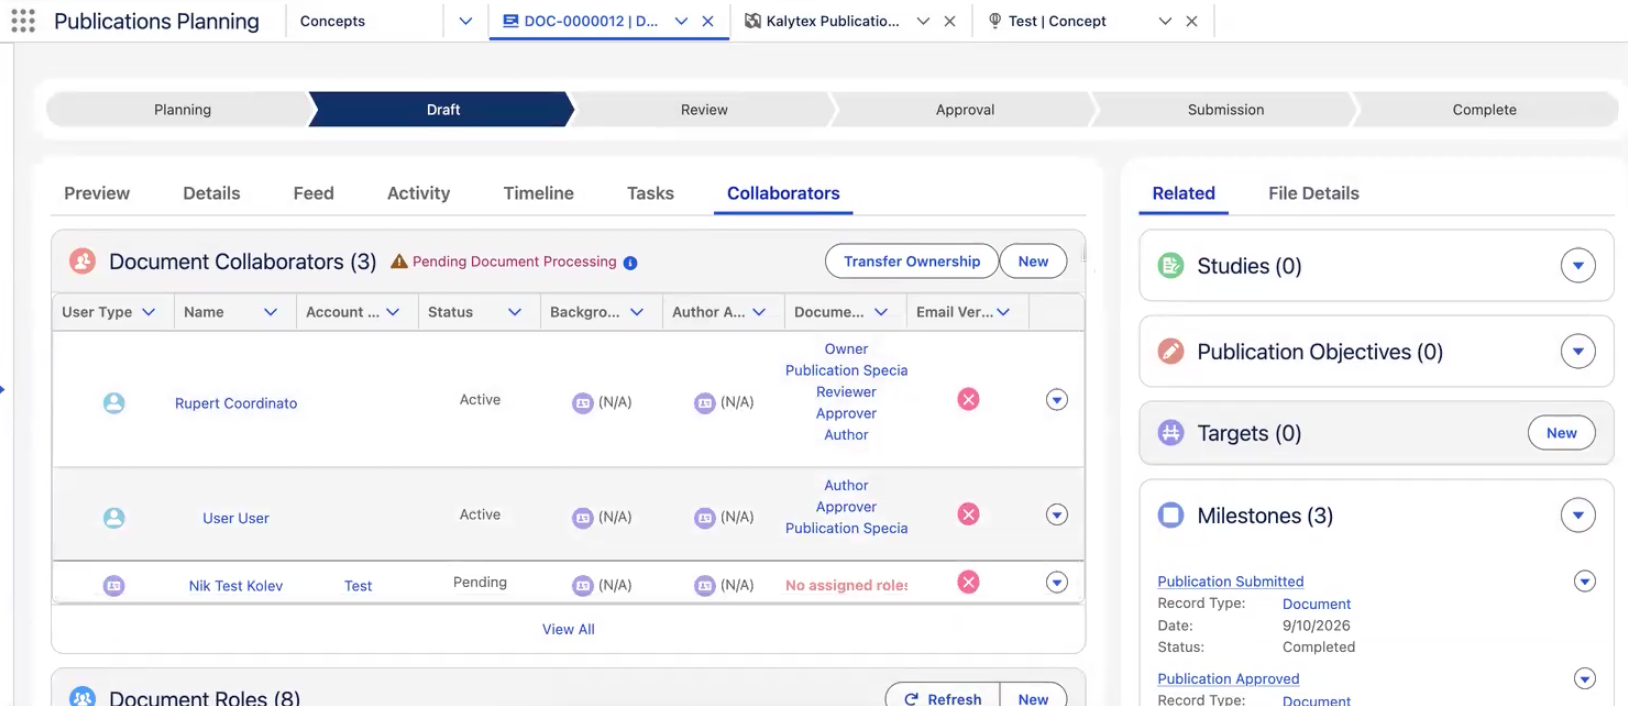This screenshot has width=1628, height=706.
Task: Click User User's red email verification X icon
Action: tap(968, 514)
